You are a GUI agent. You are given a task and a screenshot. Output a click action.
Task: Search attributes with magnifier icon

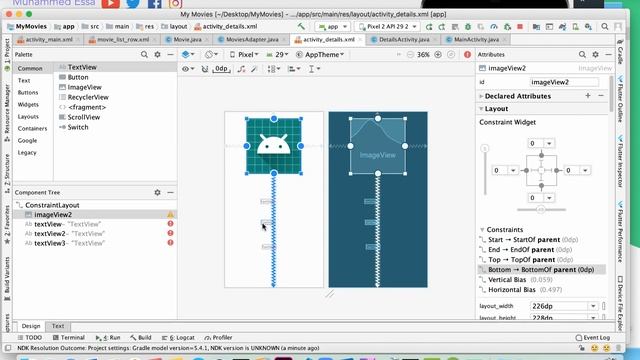point(582,54)
